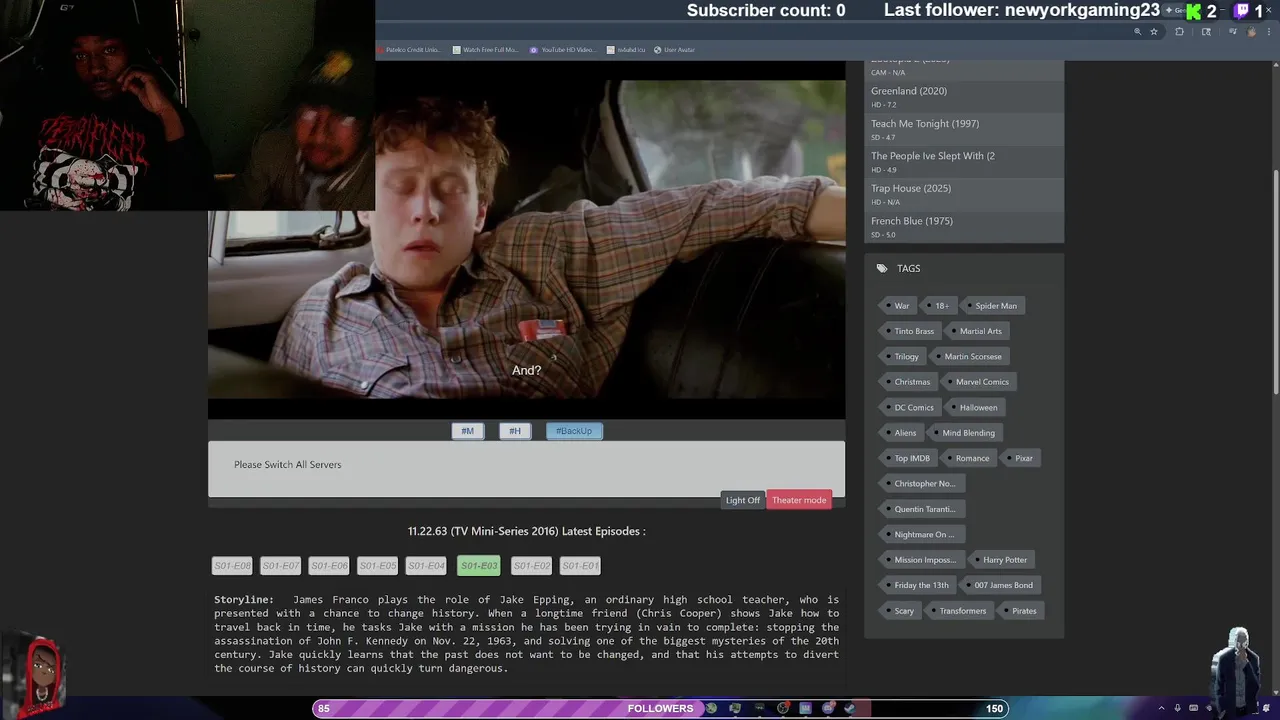This screenshot has height=720, width=1280.
Task: Open Discord from the taskbar
Action: pyautogui.click(x=828, y=708)
